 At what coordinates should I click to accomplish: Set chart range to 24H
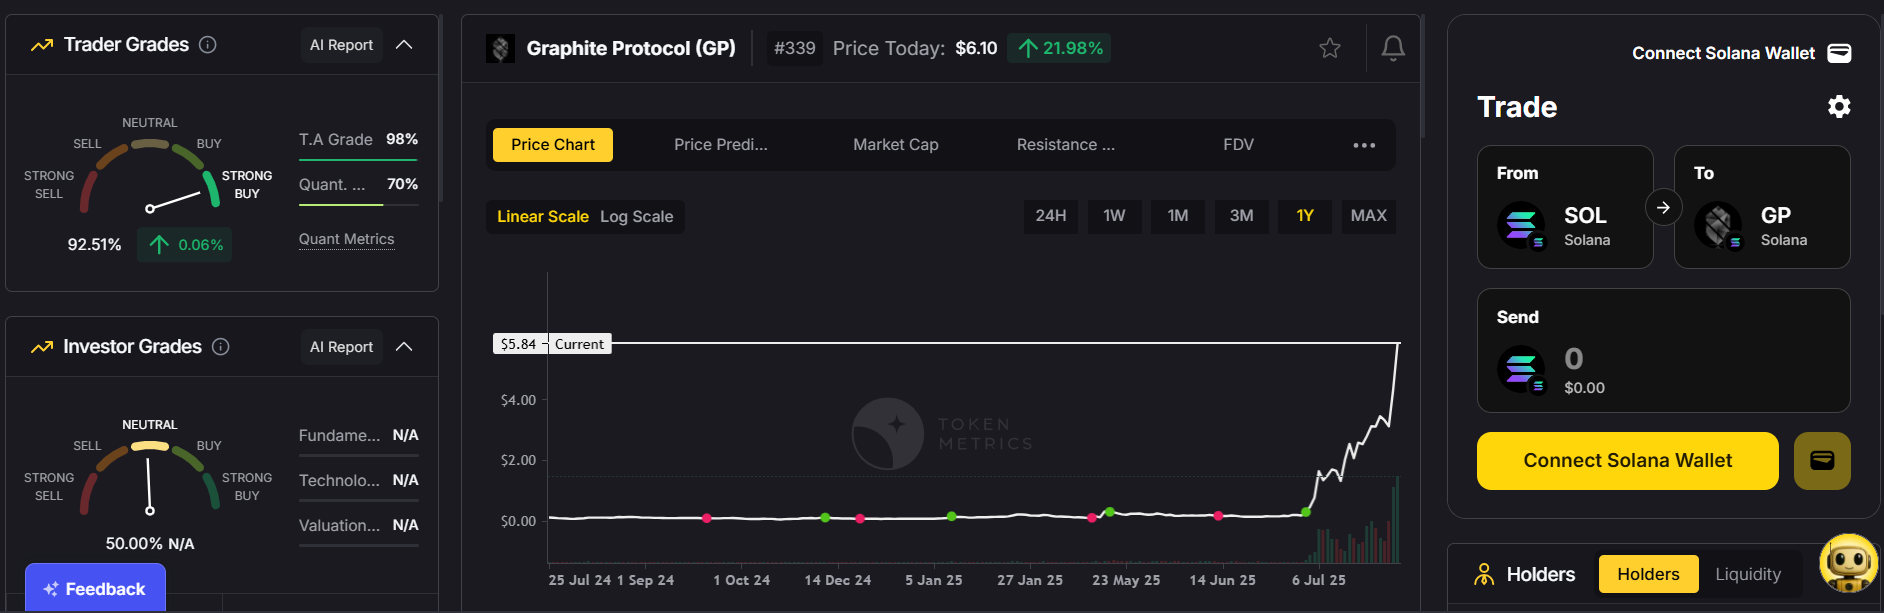(1051, 216)
